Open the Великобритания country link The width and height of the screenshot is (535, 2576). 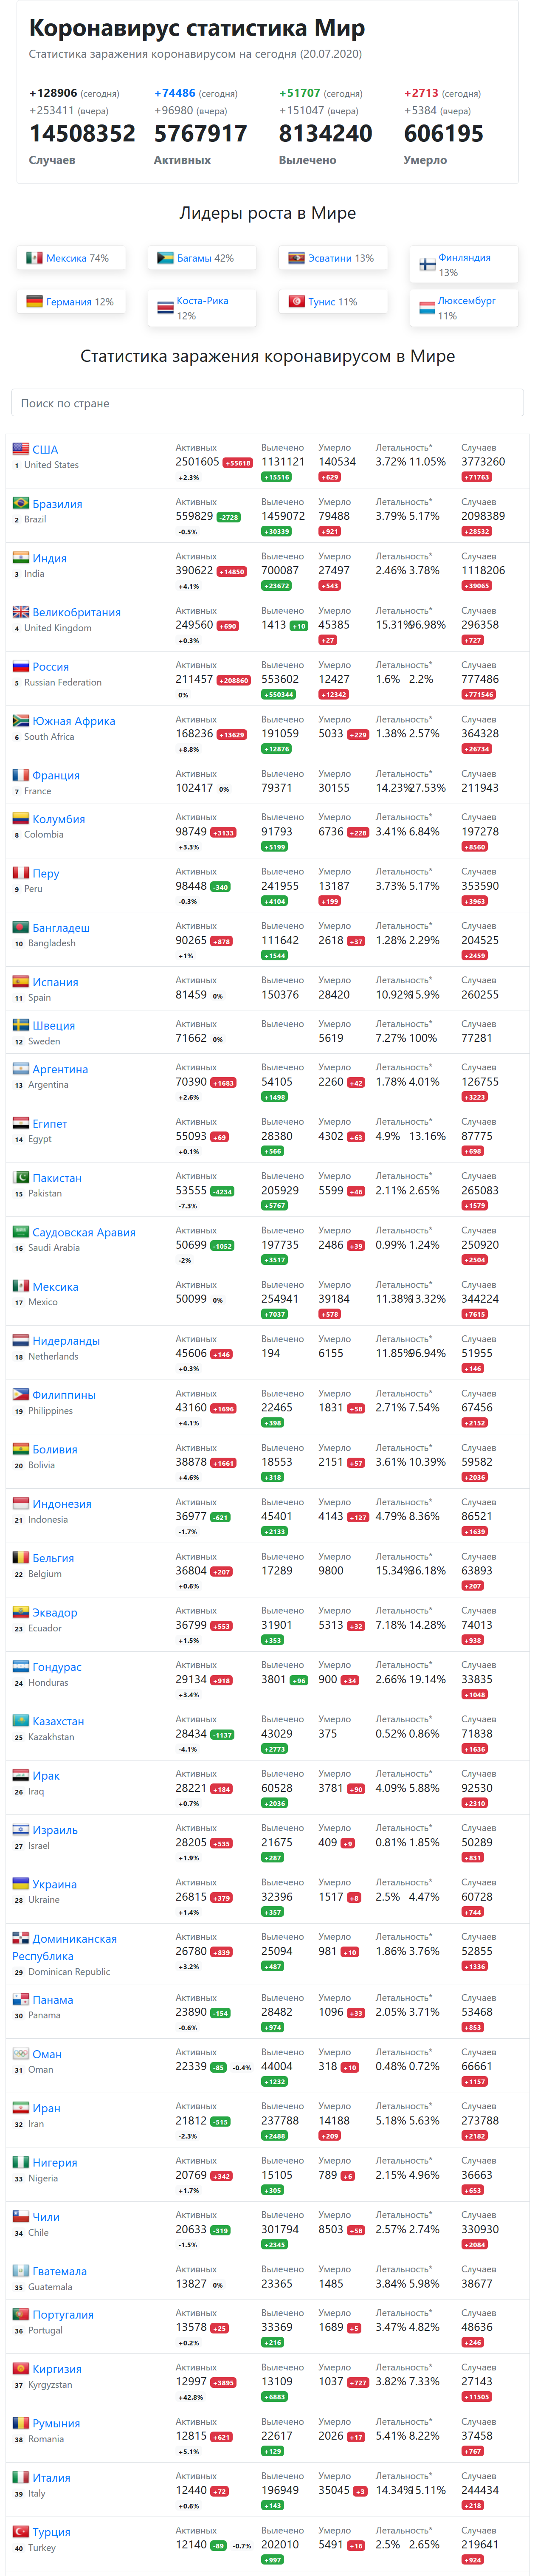(x=76, y=612)
